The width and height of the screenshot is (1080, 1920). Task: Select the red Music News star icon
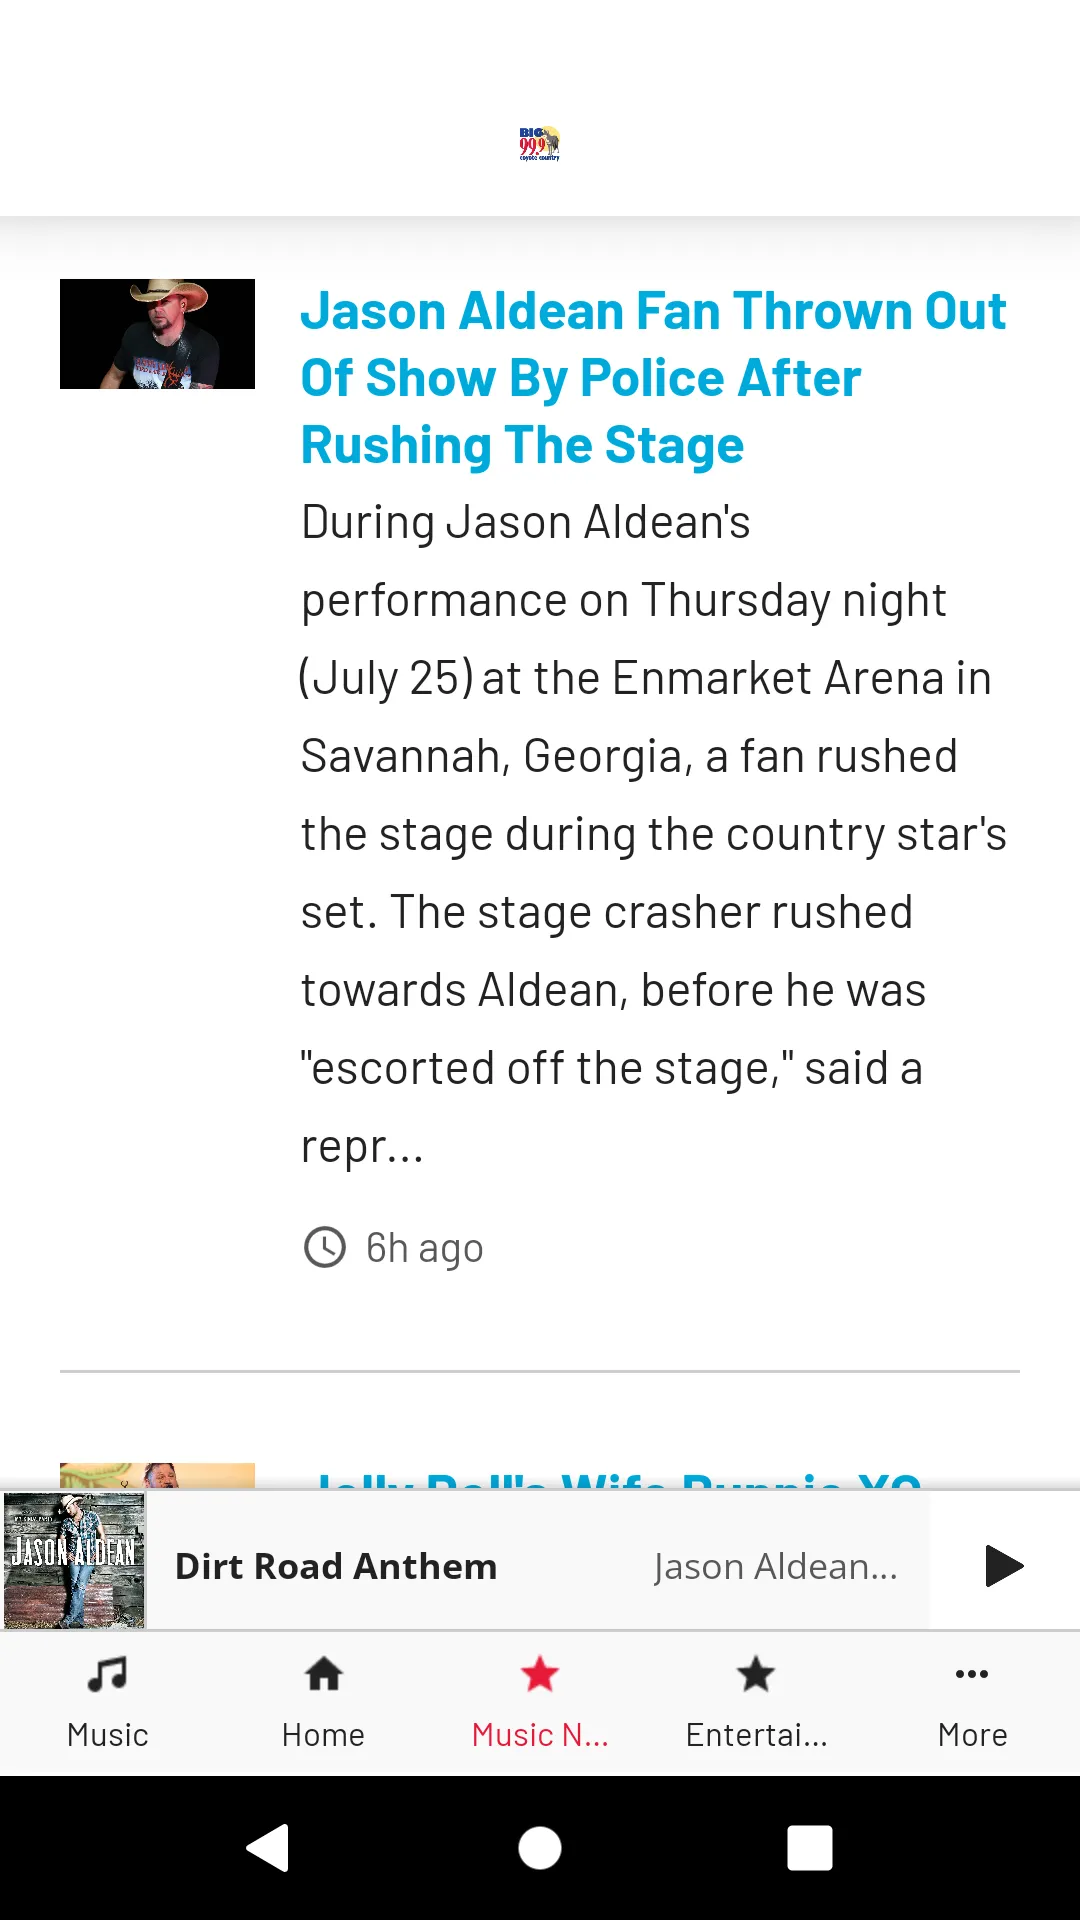point(540,1674)
